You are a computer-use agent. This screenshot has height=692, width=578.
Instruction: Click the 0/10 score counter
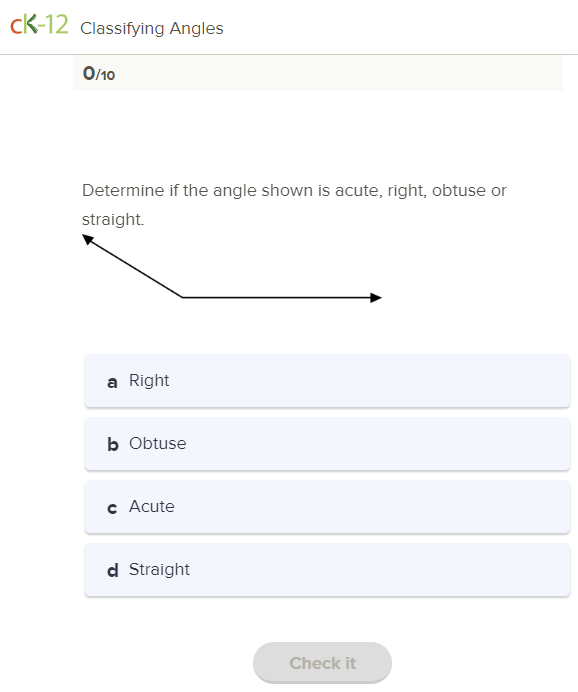pyautogui.click(x=99, y=74)
